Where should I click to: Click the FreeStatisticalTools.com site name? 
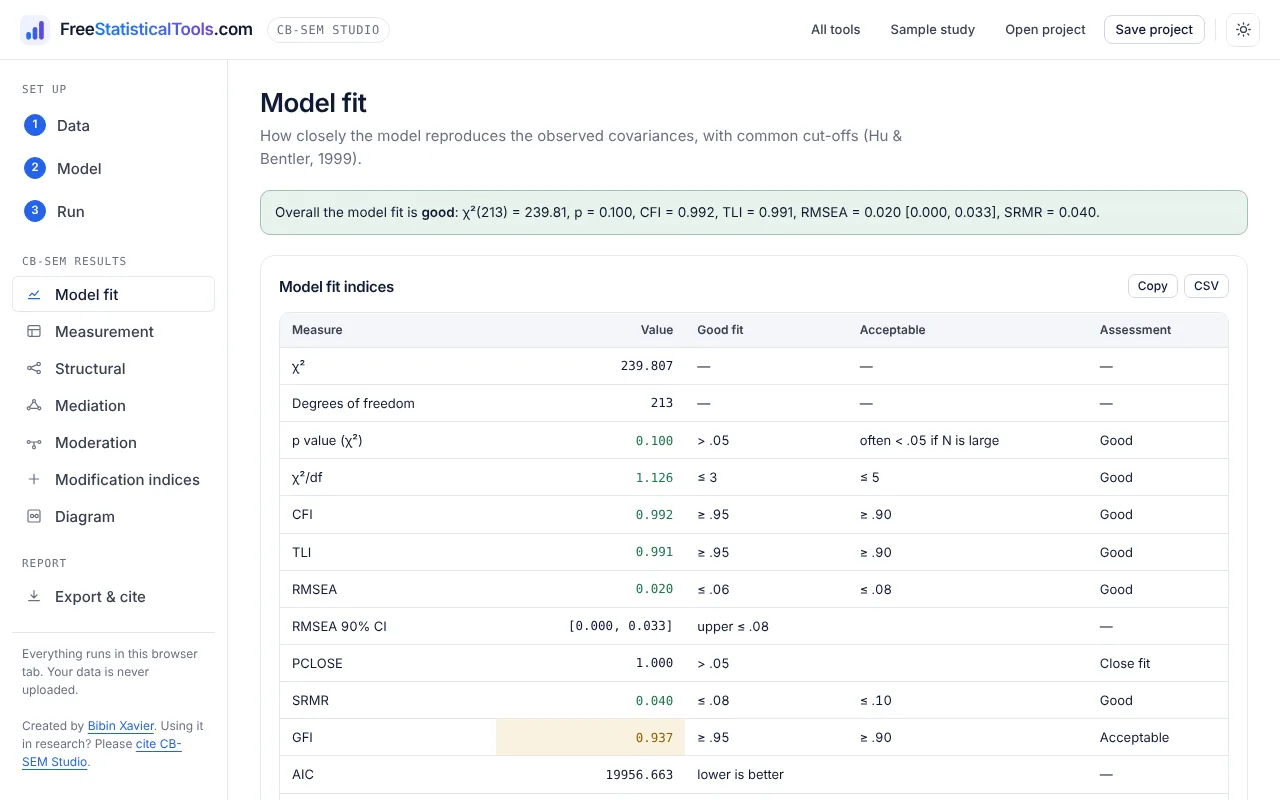pyautogui.click(x=156, y=30)
